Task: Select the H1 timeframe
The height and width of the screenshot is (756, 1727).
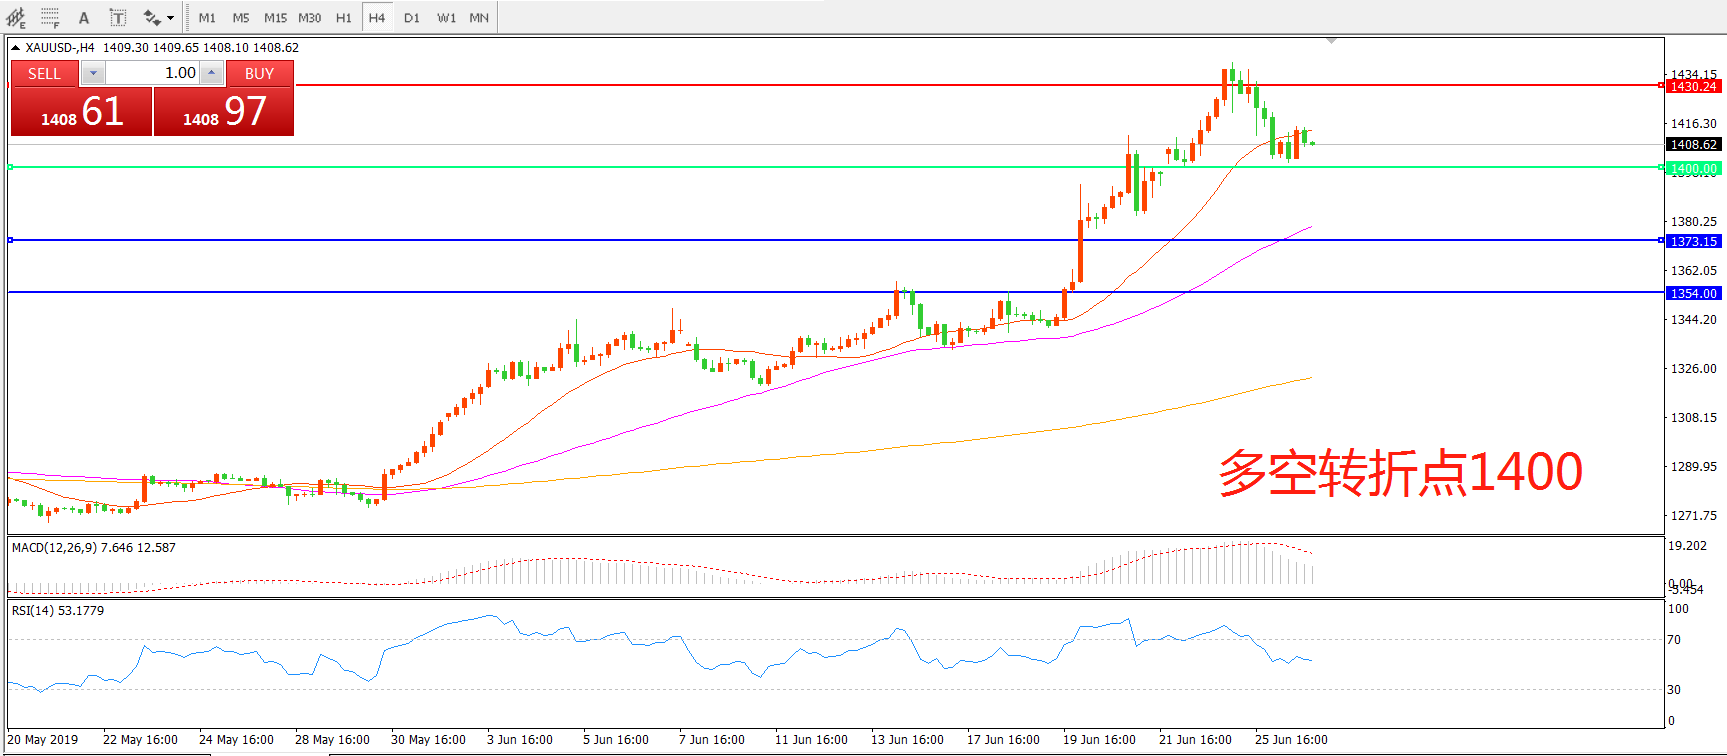Action: (x=343, y=17)
